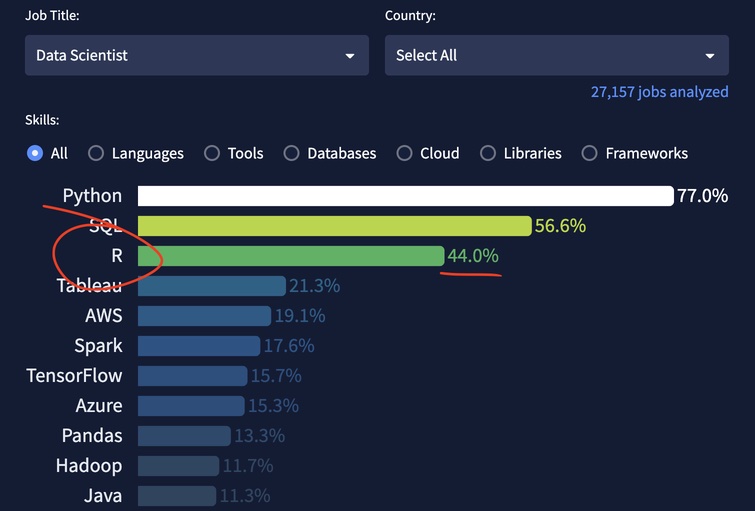
Task: Click the 27,157 jobs analyzed text
Action: tap(659, 92)
